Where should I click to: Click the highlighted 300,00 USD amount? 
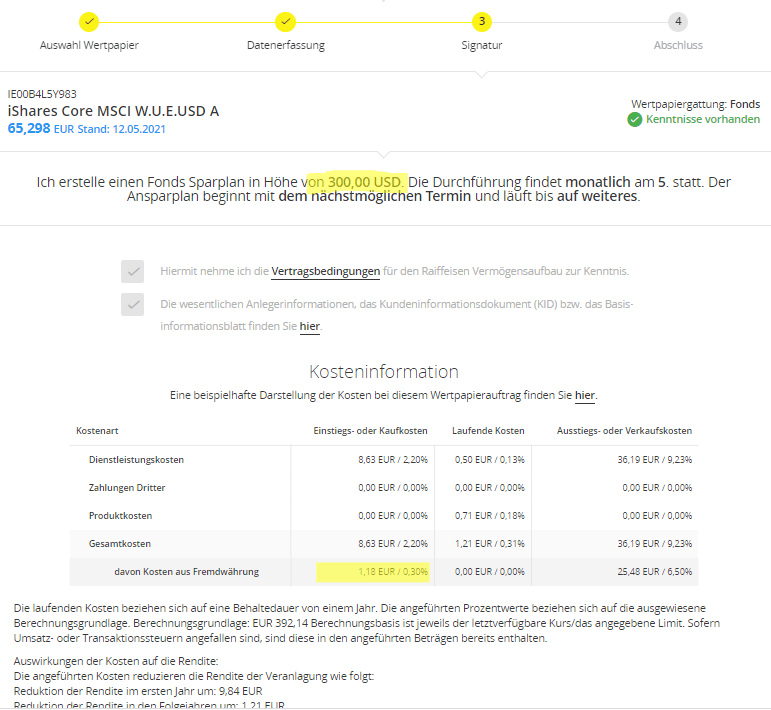(x=364, y=182)
